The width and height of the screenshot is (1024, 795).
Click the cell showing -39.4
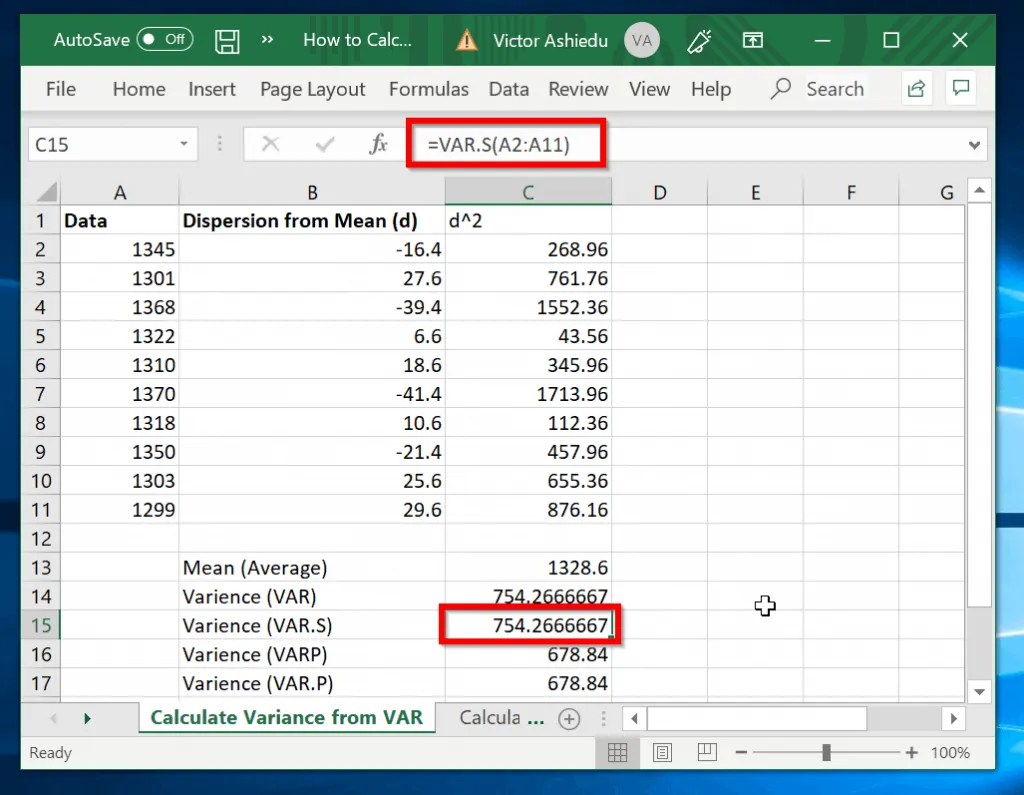[x=312, y=307]
